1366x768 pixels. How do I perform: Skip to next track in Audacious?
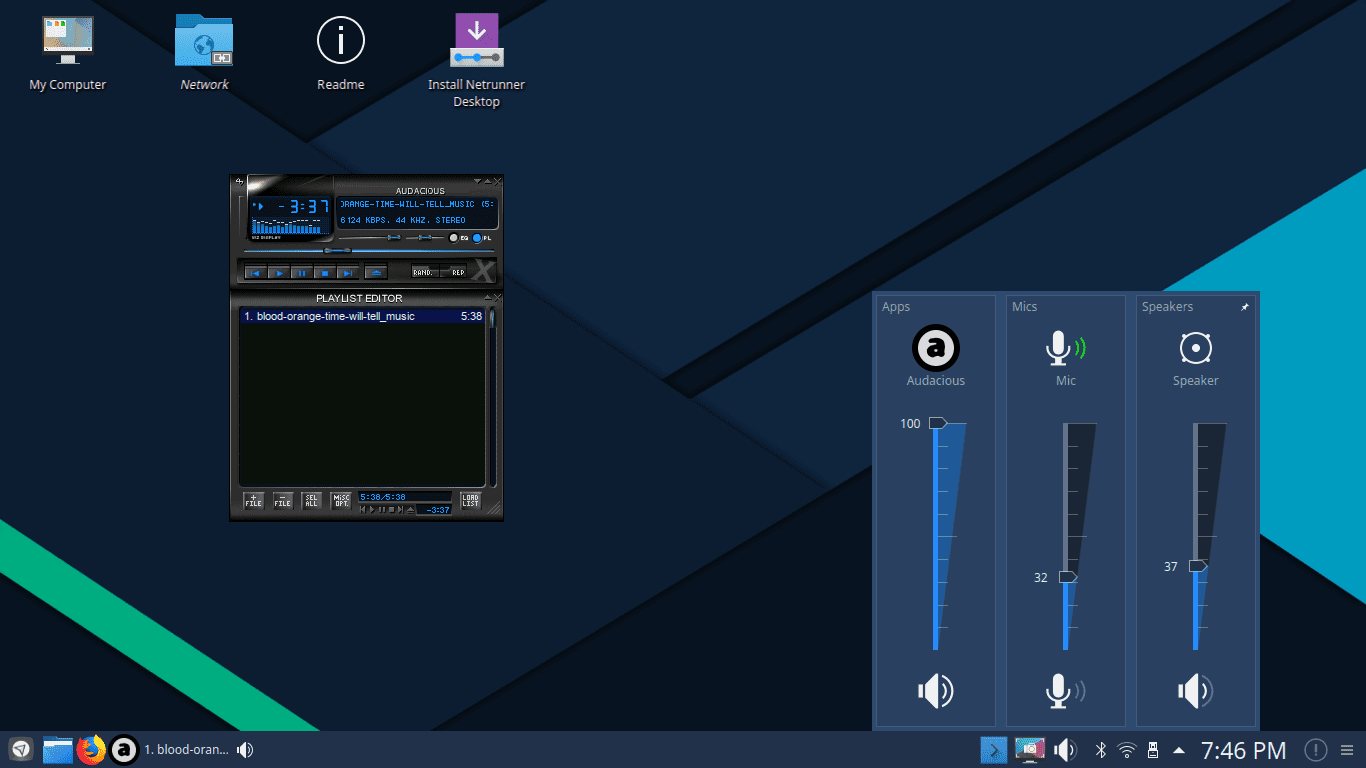coord(347,272)
